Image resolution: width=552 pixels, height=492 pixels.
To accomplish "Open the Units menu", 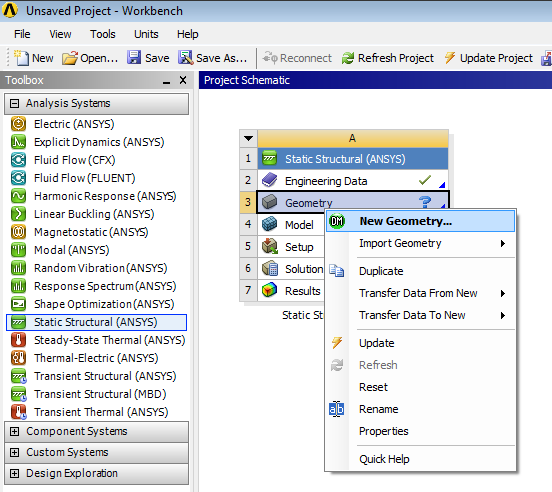I will (146, 34).
